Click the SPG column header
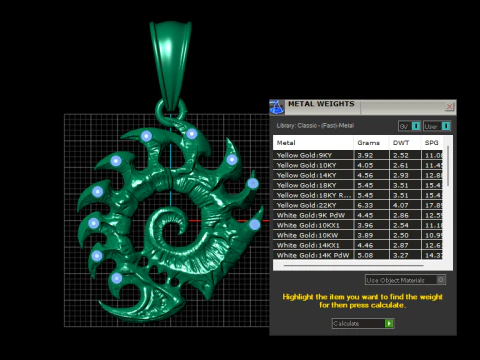The width and height of the screenshot is (480, 360). click(x=432, y=143)
